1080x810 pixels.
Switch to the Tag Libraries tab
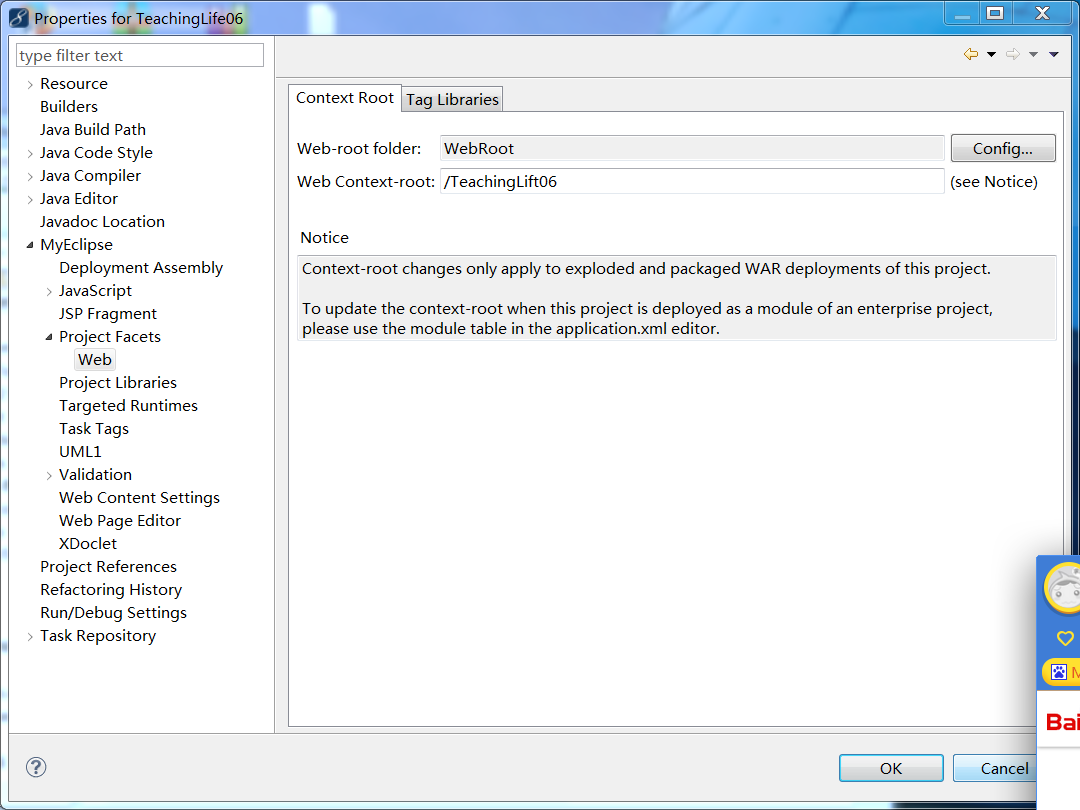452,100
